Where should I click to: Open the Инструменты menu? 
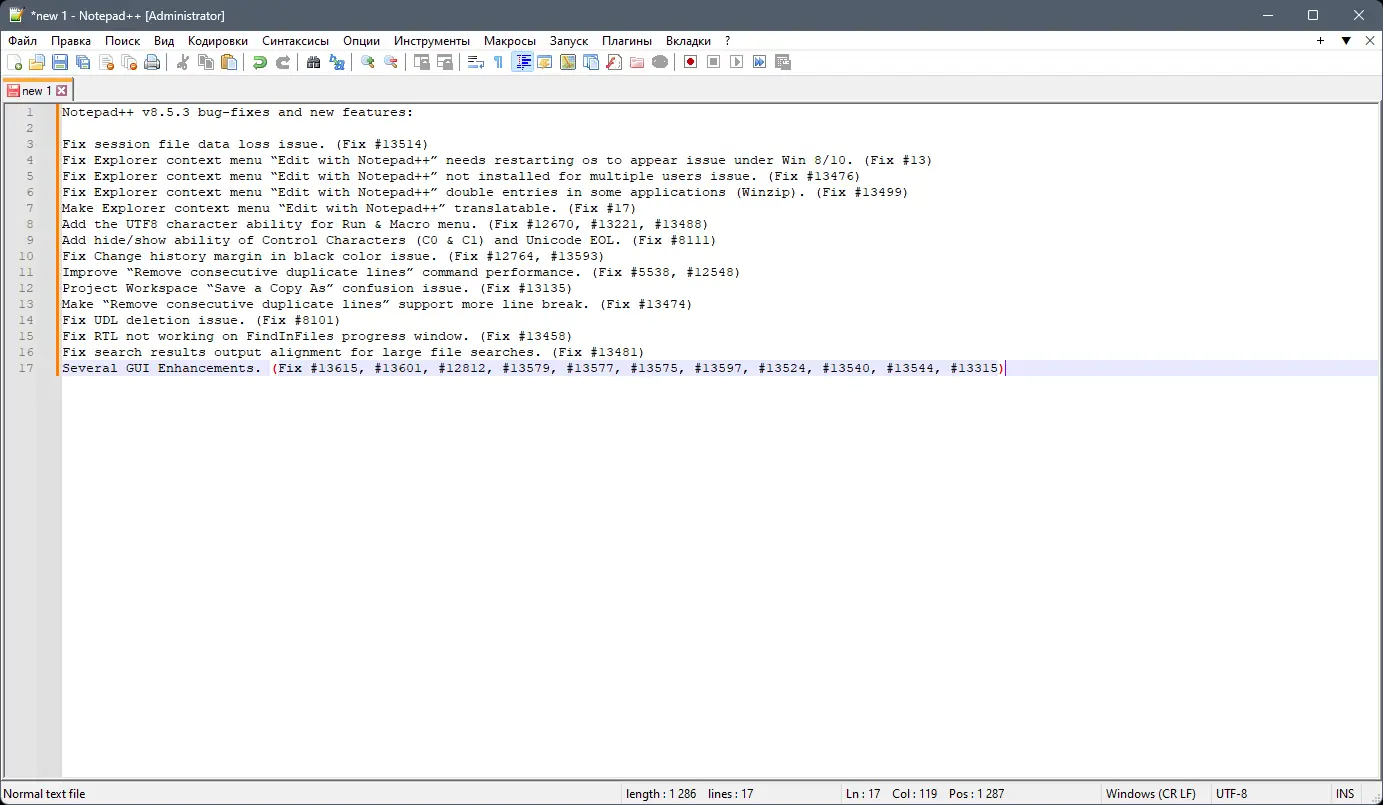click(432, 41)
